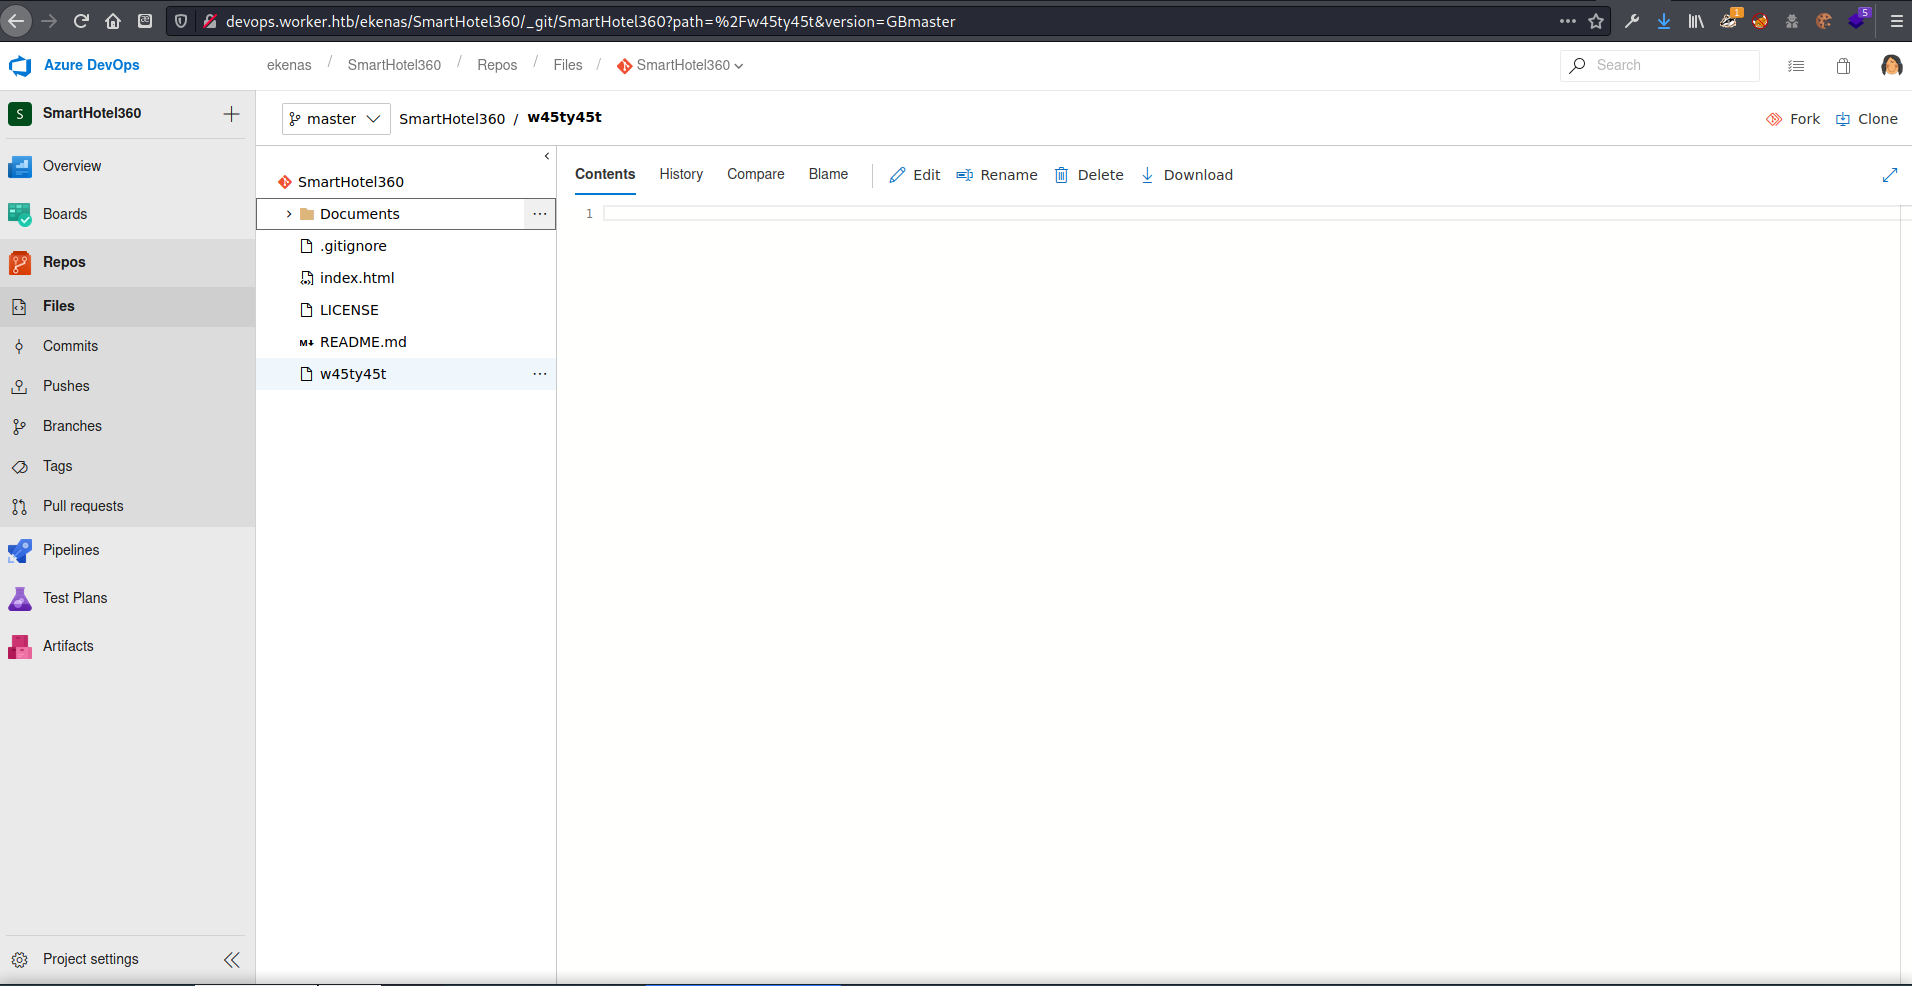The height and width of the screenshot is (986, 1912).
Task: Switch to the History tab
Action: (x=681, y=175)
